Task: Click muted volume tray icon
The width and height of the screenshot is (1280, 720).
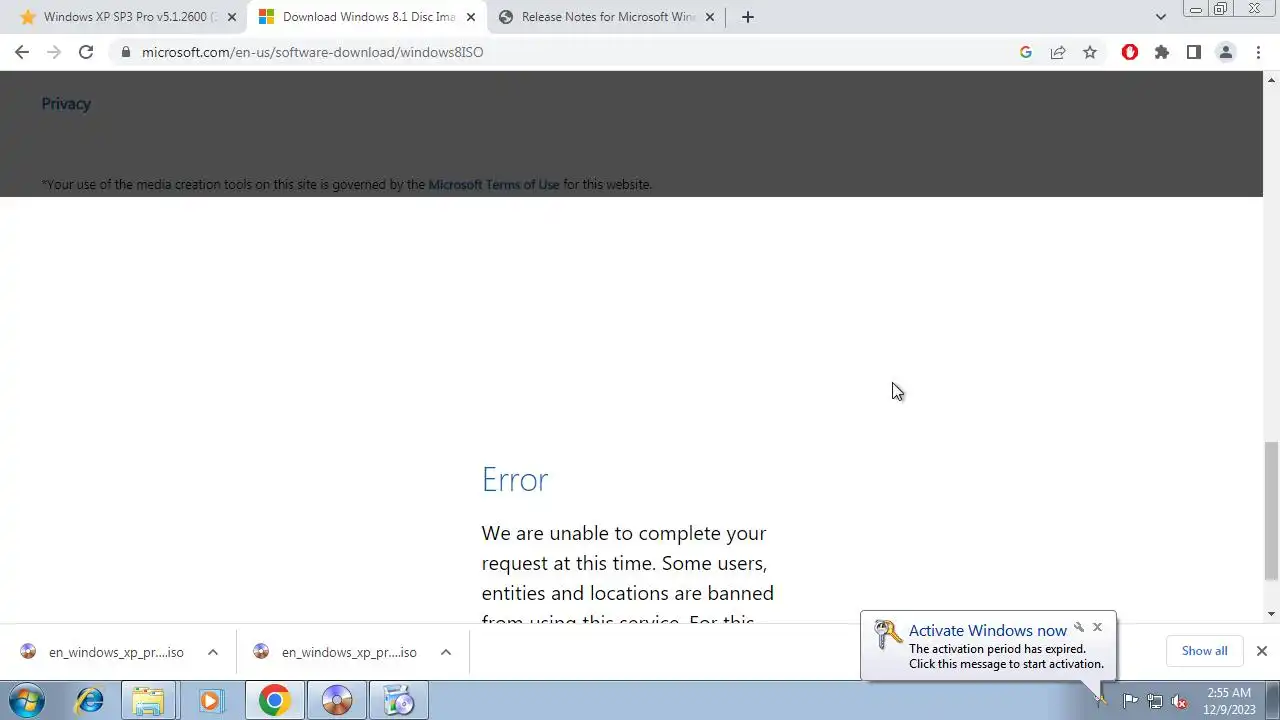Action: tap(1179, 701)
